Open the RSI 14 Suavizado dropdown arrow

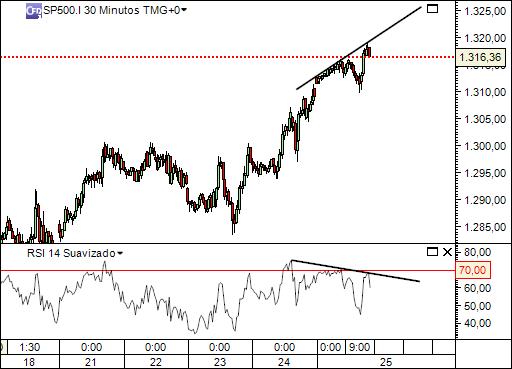click(120, 254)
